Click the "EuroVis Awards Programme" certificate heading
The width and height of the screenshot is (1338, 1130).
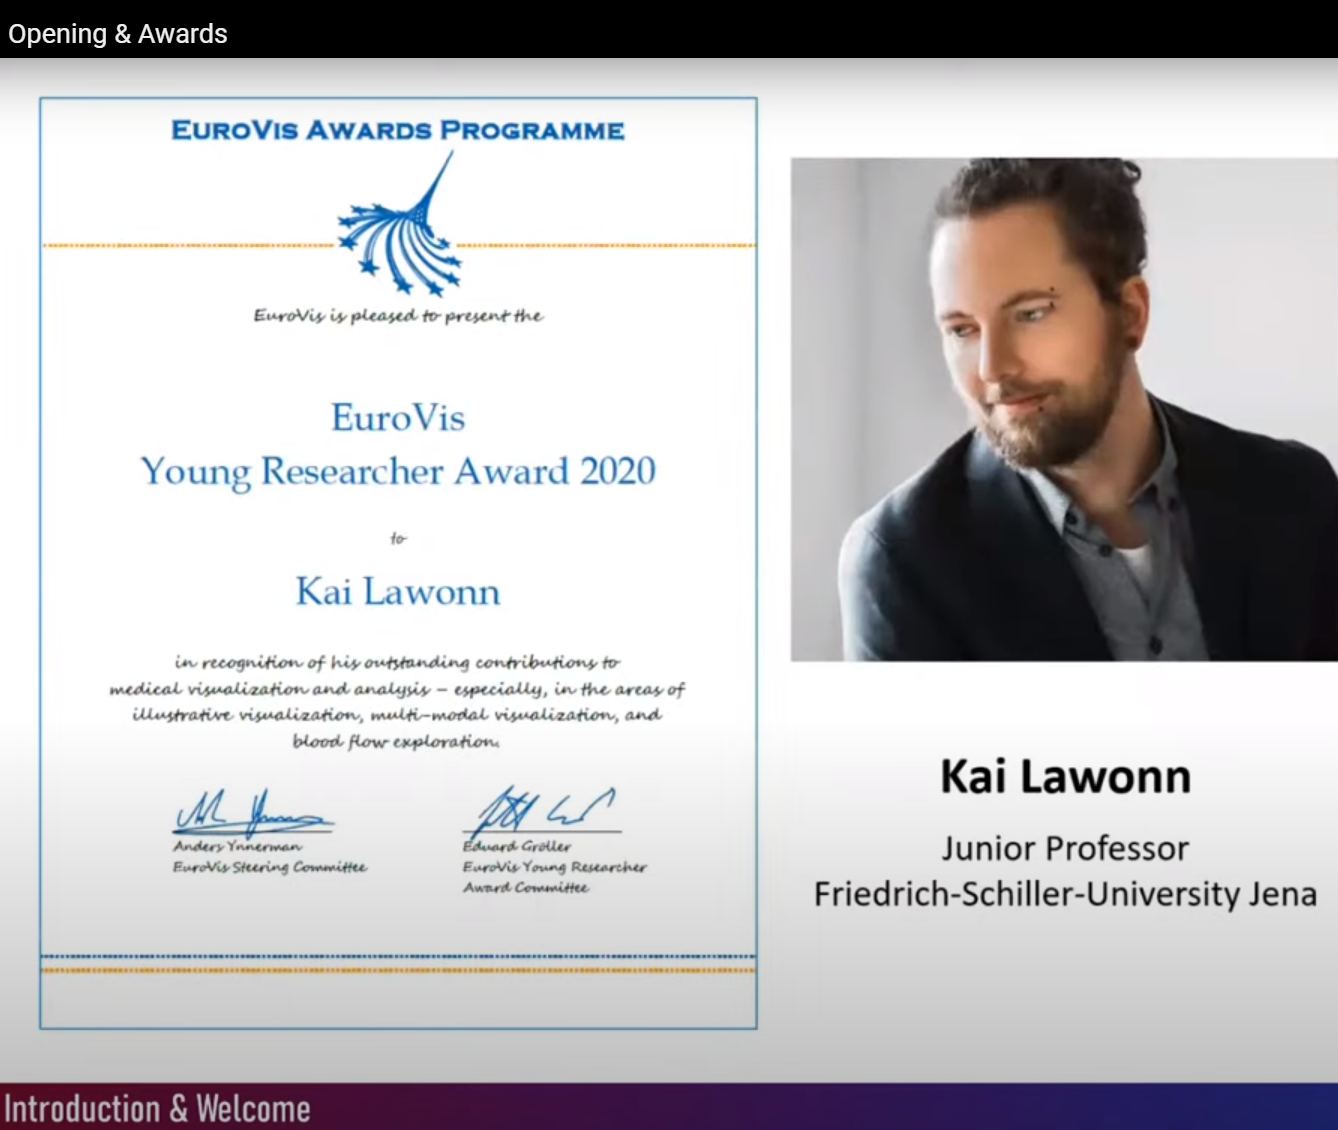click(x=398, y=131)
